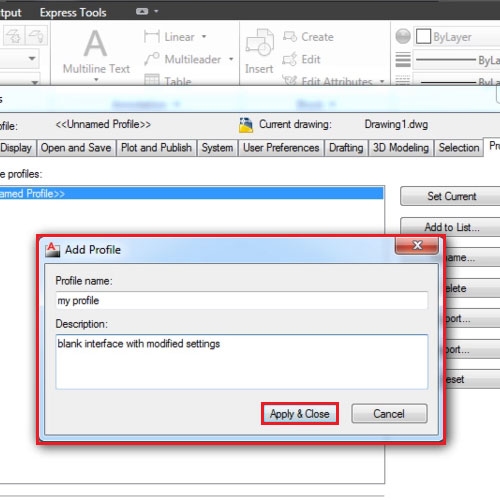
Task: Switch to the Open and Save tab
Action: (76, 148)
